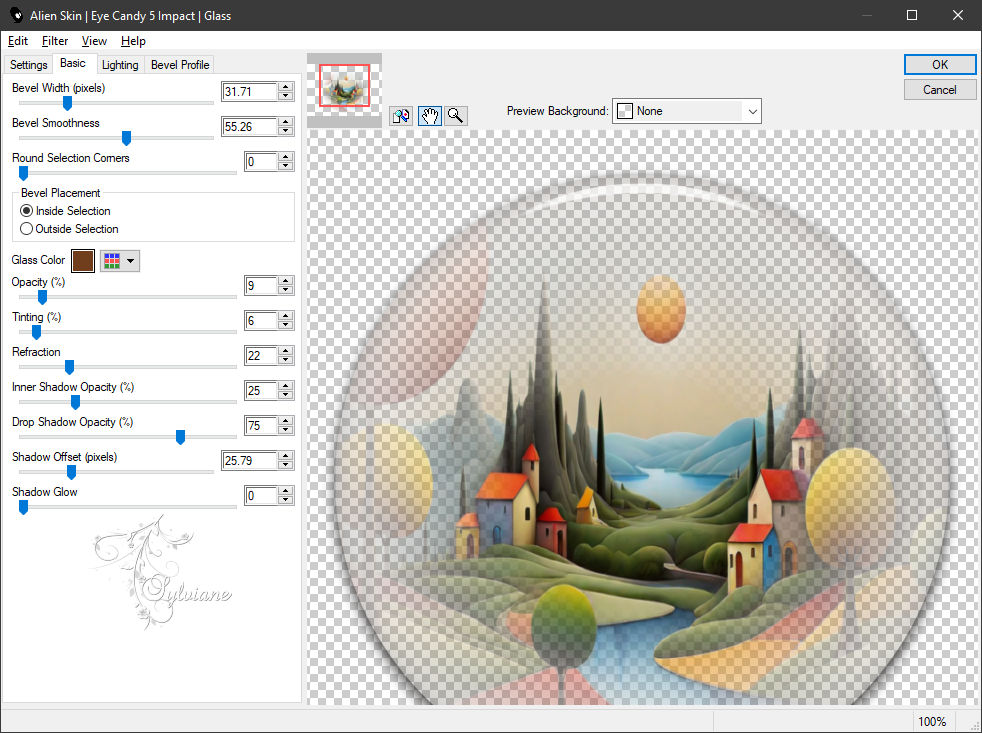This screenshot has width=982, height=733.
Task: Switch to the Settings tab
Action: point(28,65)
